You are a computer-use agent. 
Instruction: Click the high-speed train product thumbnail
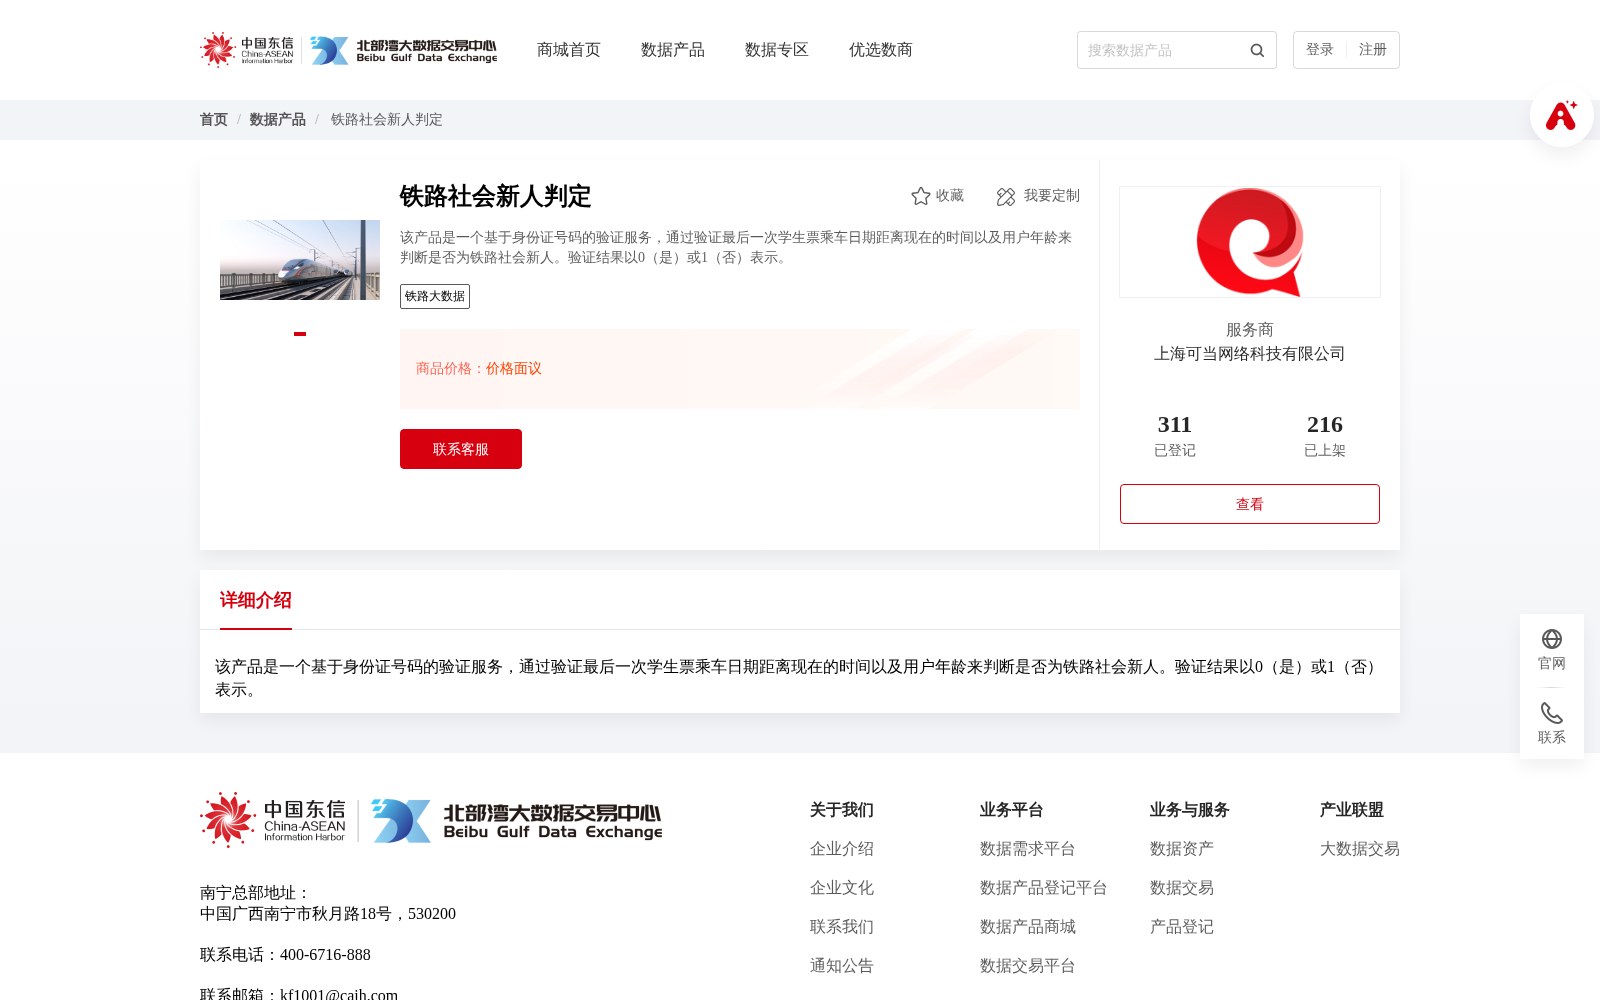(300, 260)
